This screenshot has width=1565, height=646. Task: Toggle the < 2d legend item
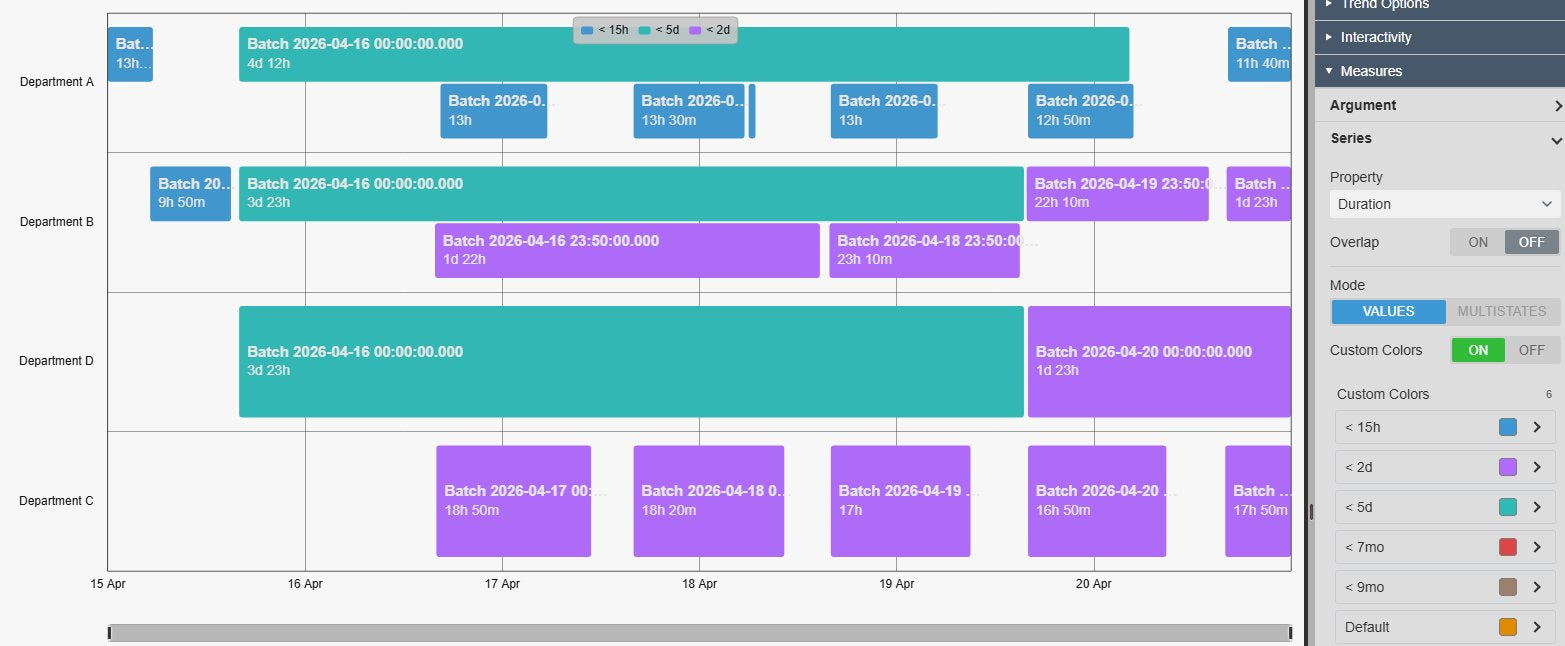pos(710,30)
